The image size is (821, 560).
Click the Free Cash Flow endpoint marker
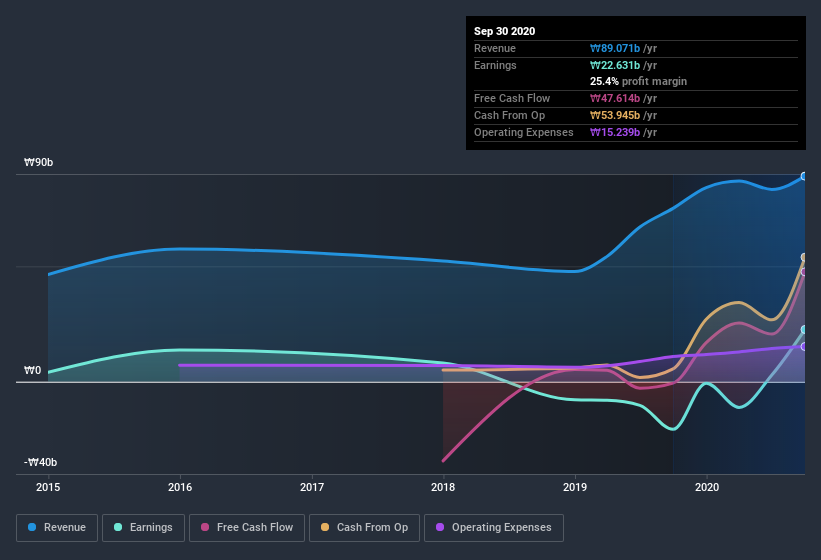click(x=804, y=272)
